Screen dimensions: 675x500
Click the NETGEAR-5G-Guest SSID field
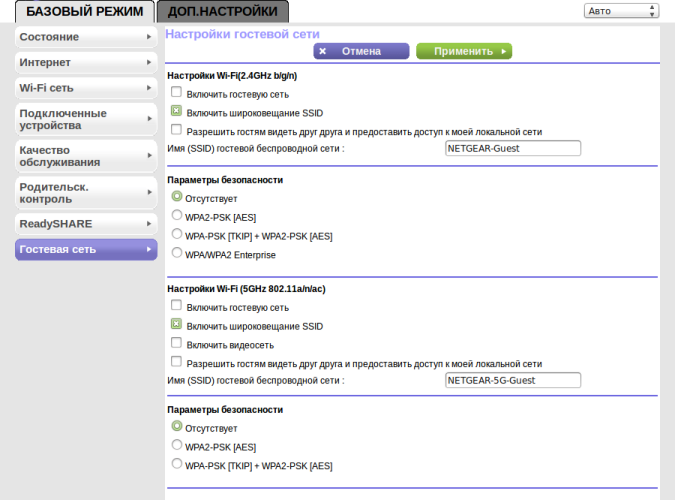pos(513,380)
